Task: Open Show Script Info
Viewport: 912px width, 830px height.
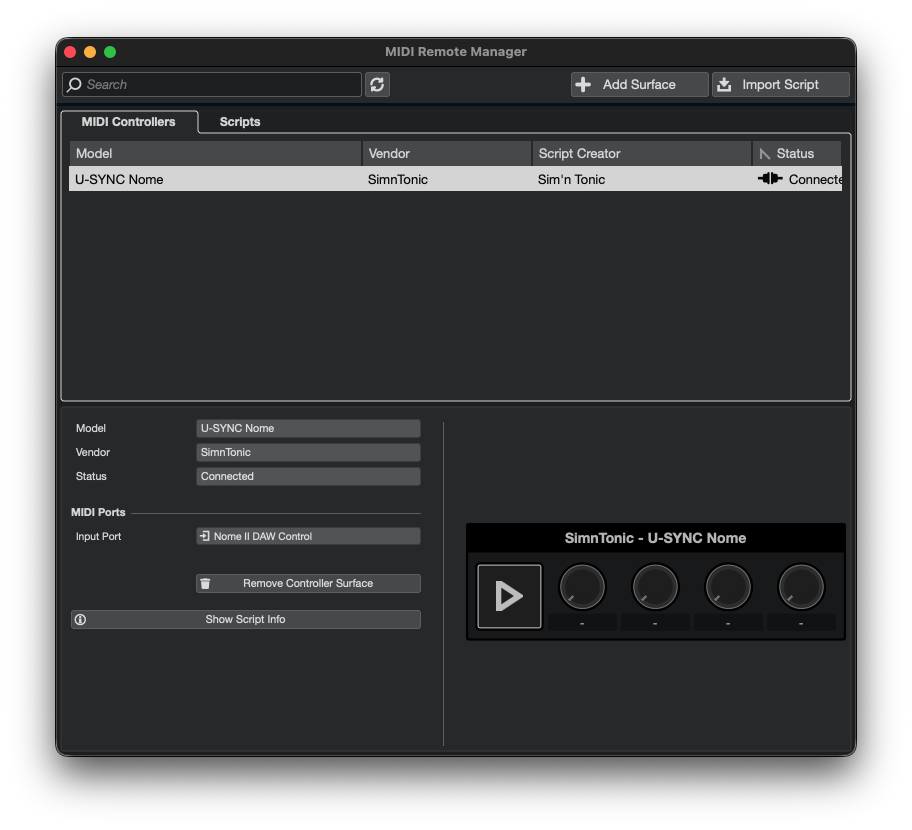Action: [245, 619]
